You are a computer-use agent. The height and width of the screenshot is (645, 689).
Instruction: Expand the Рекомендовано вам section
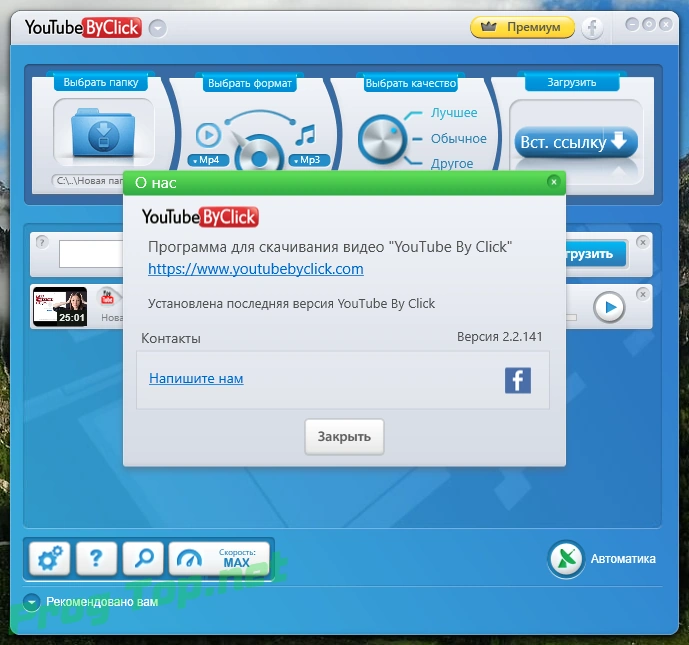[32, 602]
